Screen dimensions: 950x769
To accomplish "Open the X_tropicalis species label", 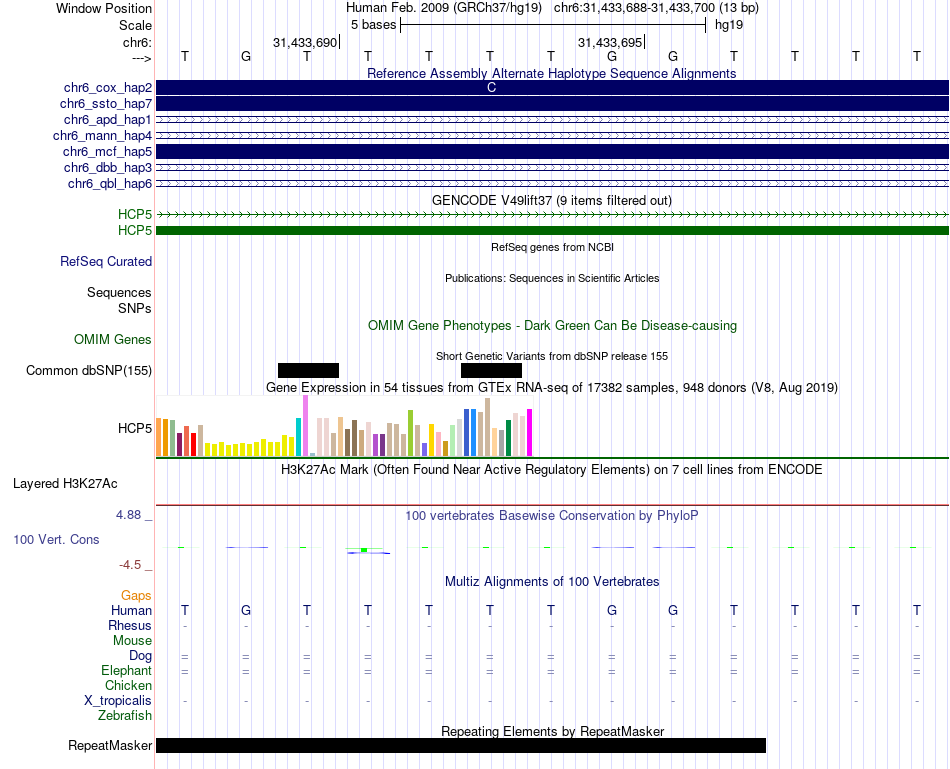I will (x=118, y=701).
